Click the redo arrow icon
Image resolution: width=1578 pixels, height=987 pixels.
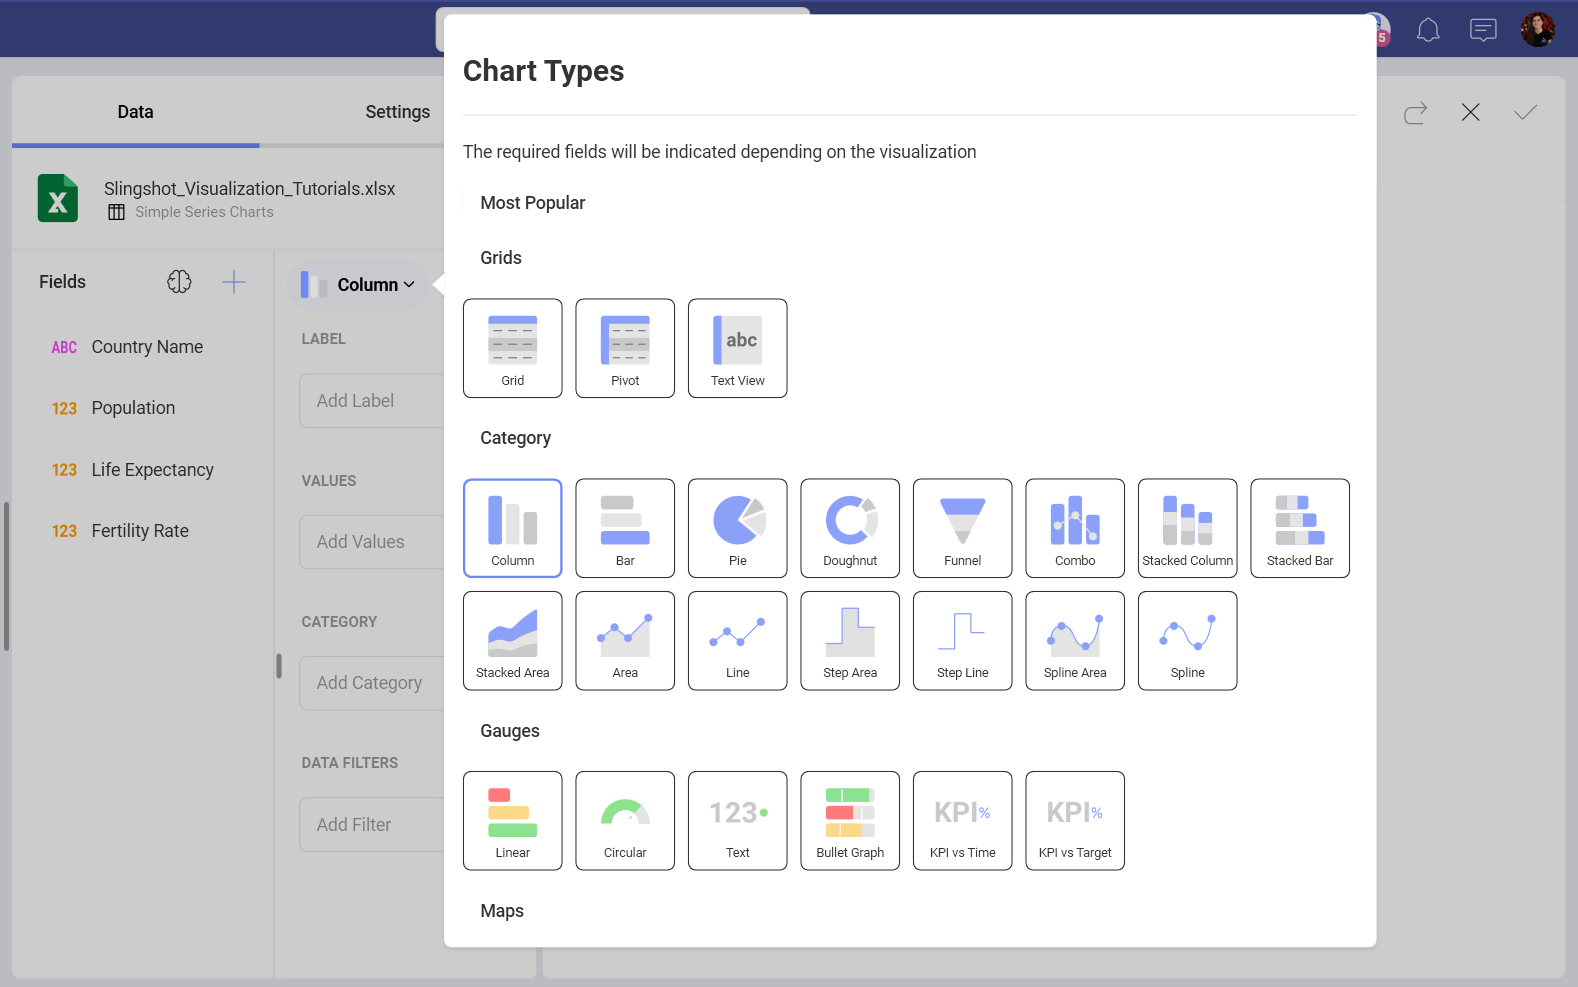pyautogui.click(x=1415, y=113)
